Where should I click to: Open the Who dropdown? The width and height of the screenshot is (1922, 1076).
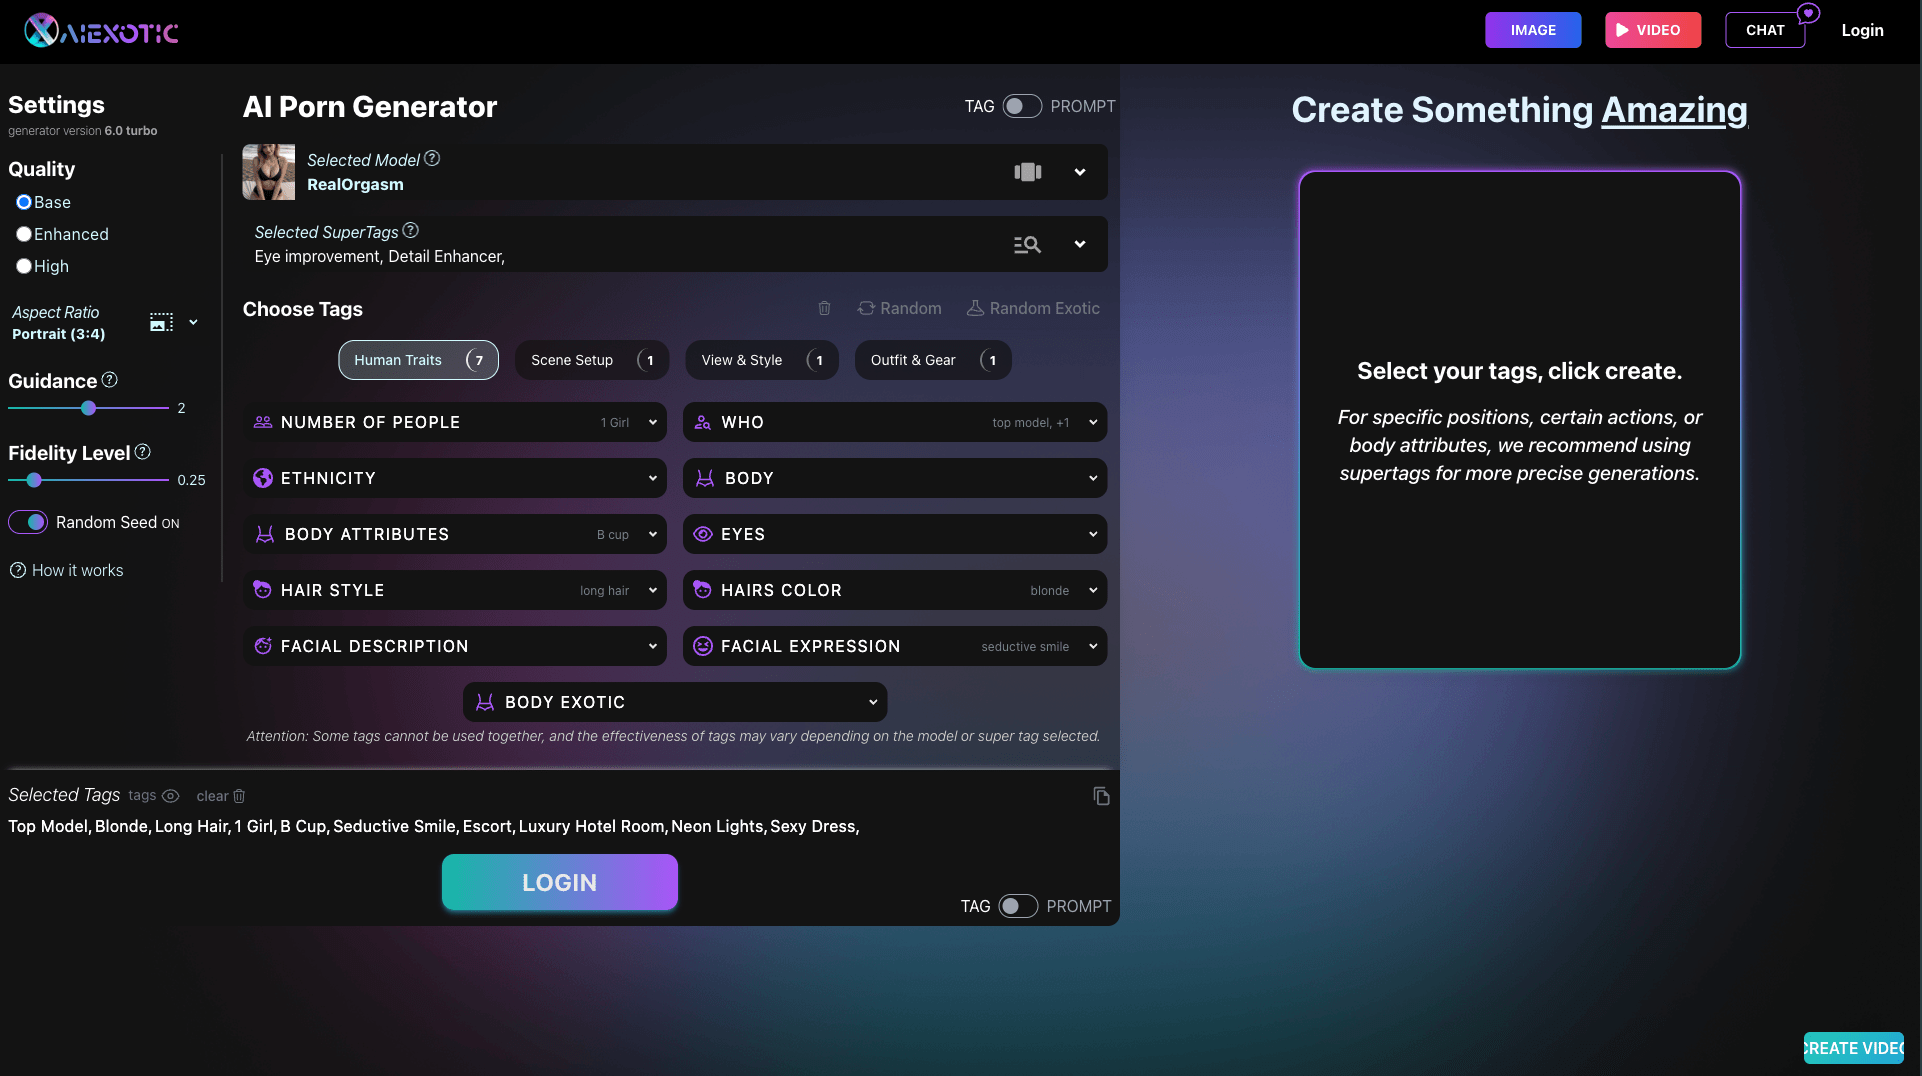[895, 422]
